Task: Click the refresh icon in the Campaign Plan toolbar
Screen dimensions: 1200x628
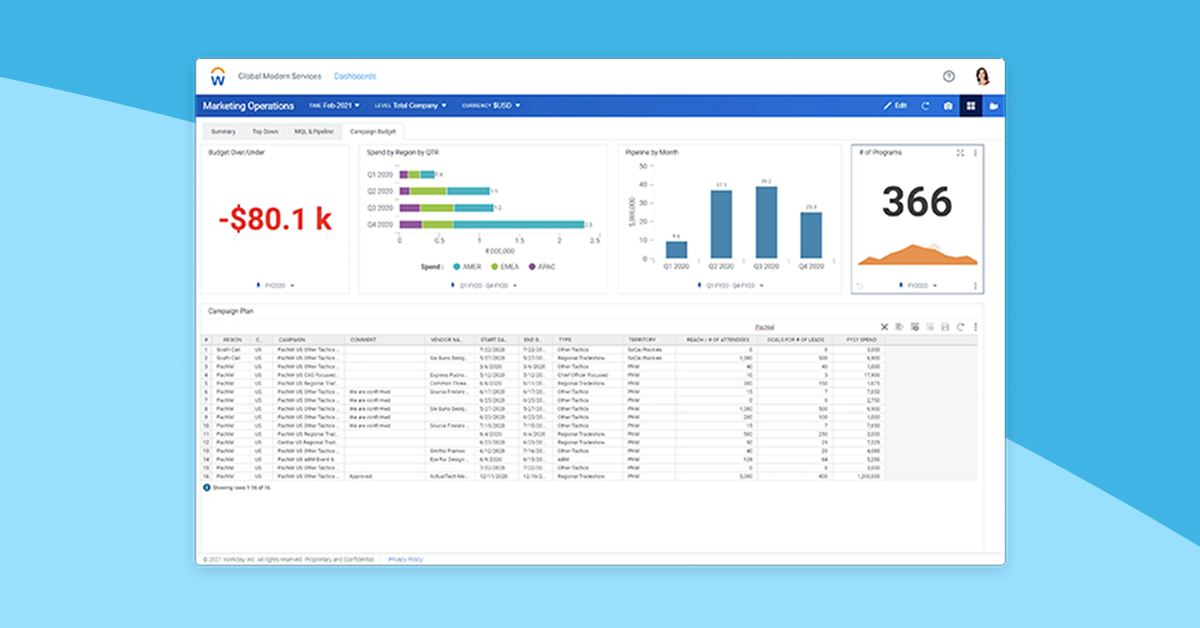Action: [x=960, y=327]
